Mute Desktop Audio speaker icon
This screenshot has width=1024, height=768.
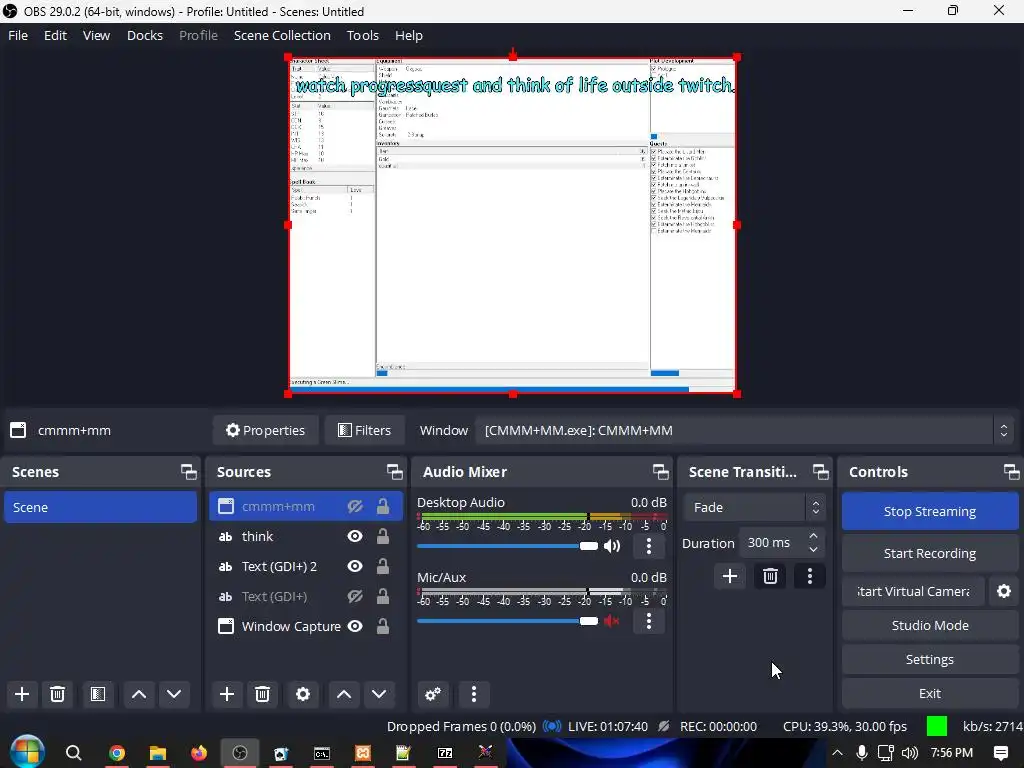point(612,546)
